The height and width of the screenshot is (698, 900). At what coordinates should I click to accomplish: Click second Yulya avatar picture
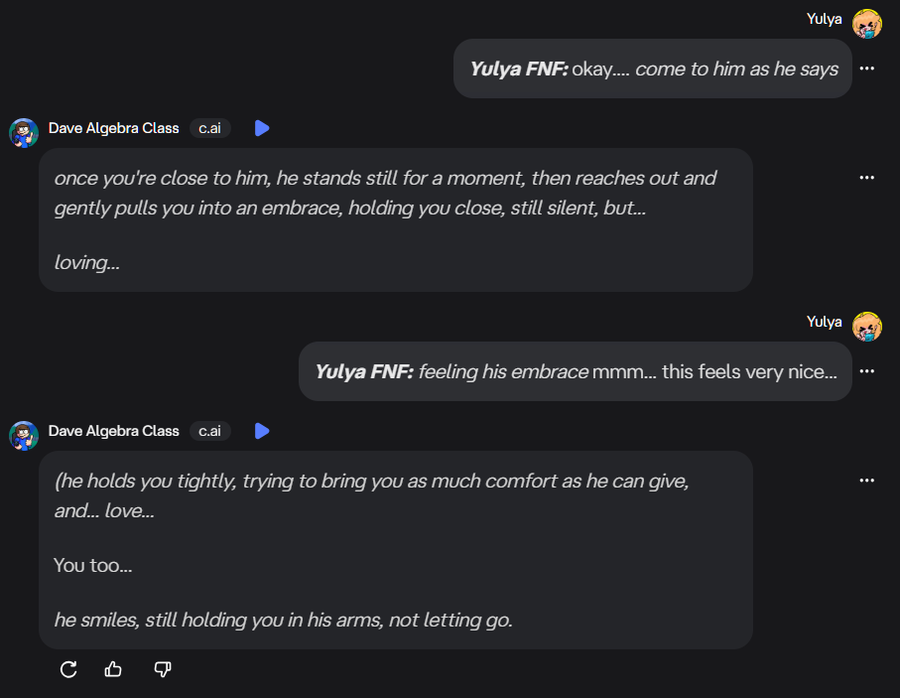click(867, 326)
